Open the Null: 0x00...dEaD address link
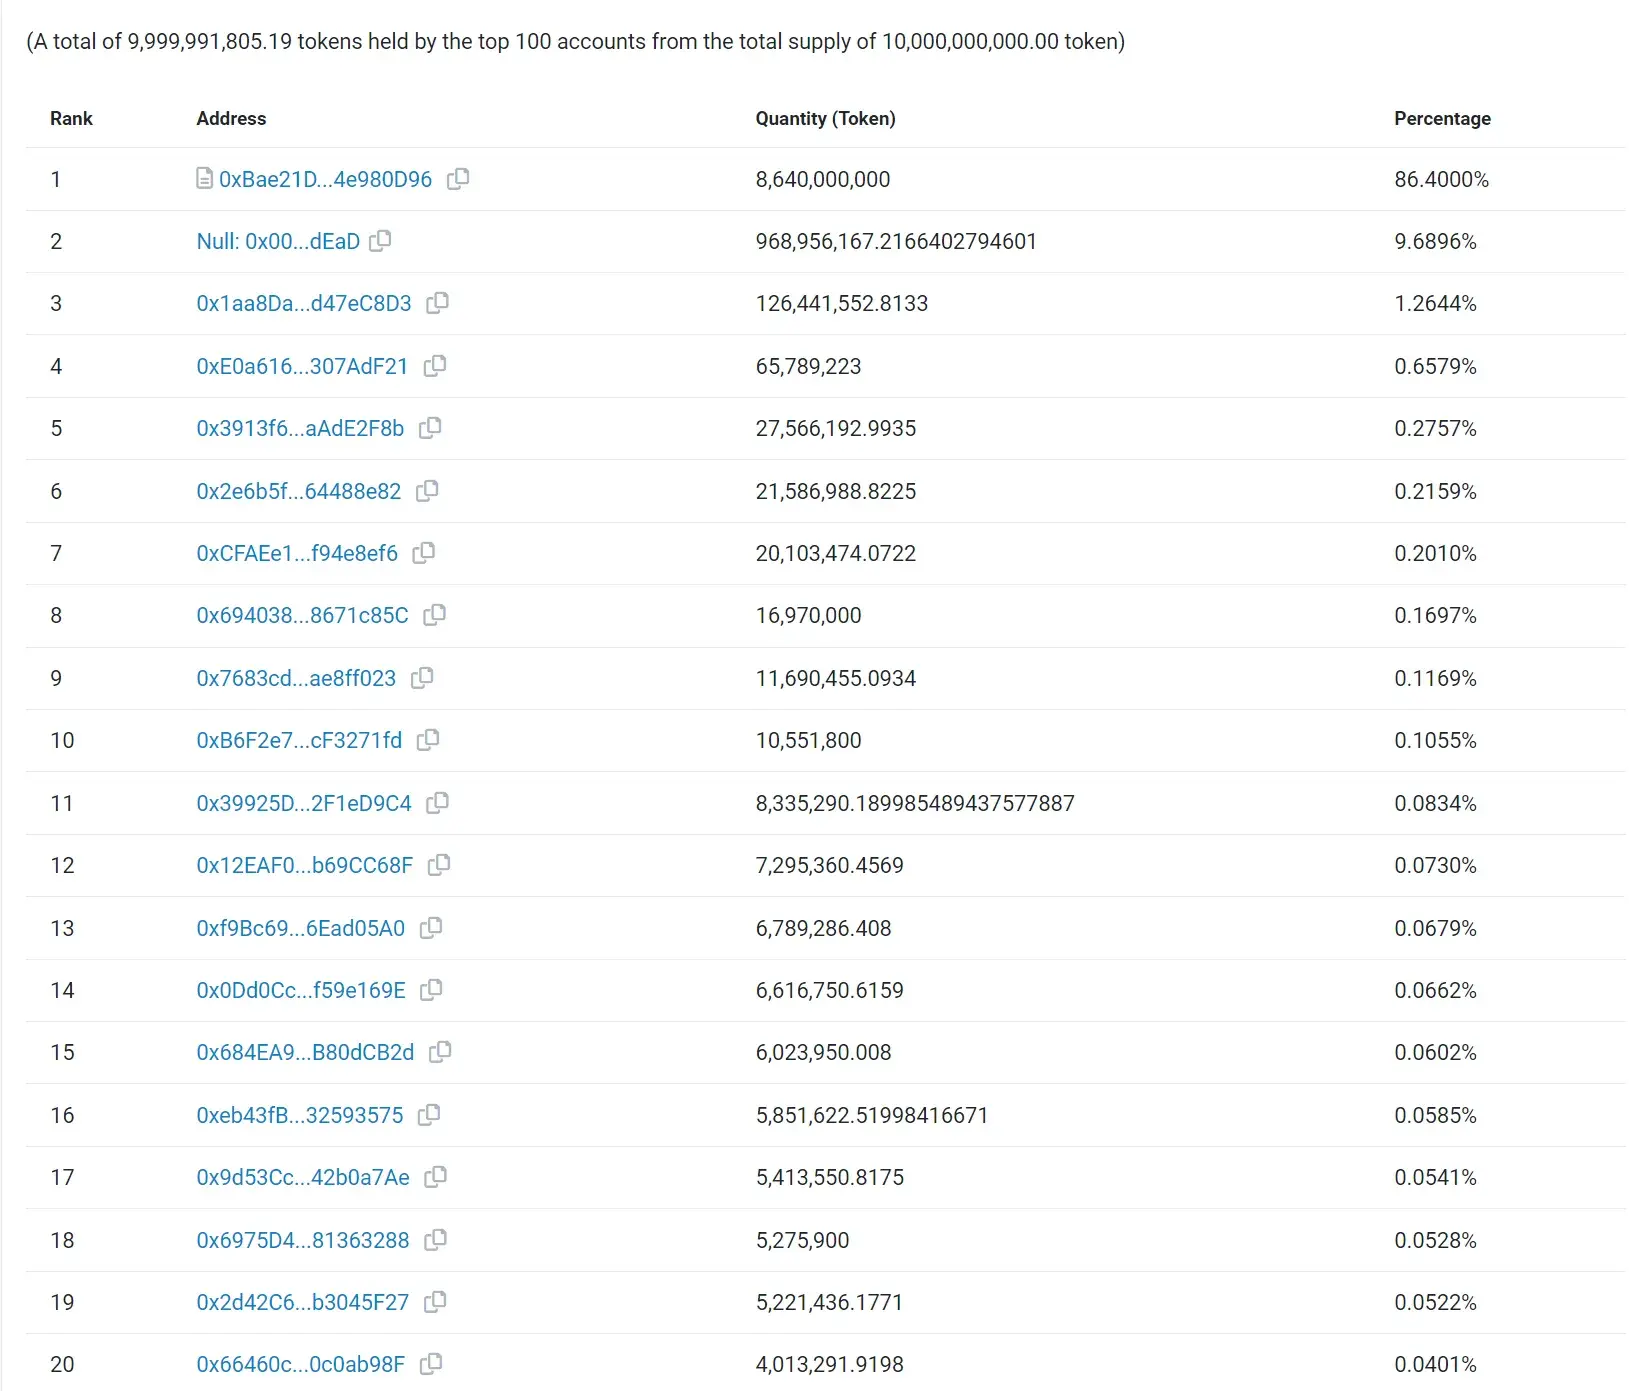The image size is (1629, 1391). click(x=278, y=241)
